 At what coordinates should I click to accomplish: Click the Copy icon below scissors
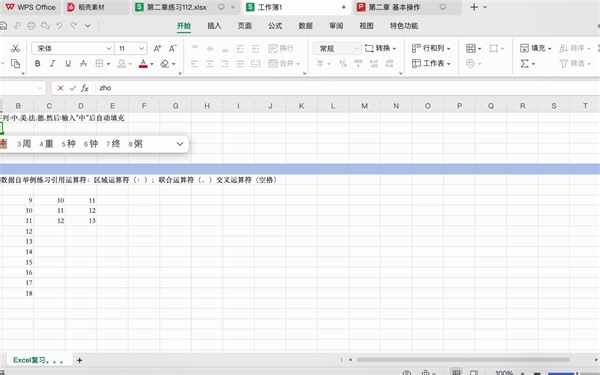click(15, 64)
